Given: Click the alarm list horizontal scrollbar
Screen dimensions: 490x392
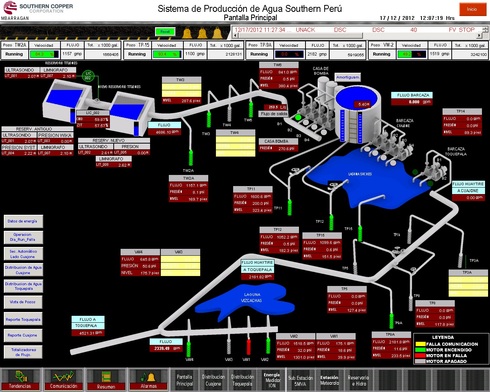Looking at the screenshot, I should pos(298,35).
